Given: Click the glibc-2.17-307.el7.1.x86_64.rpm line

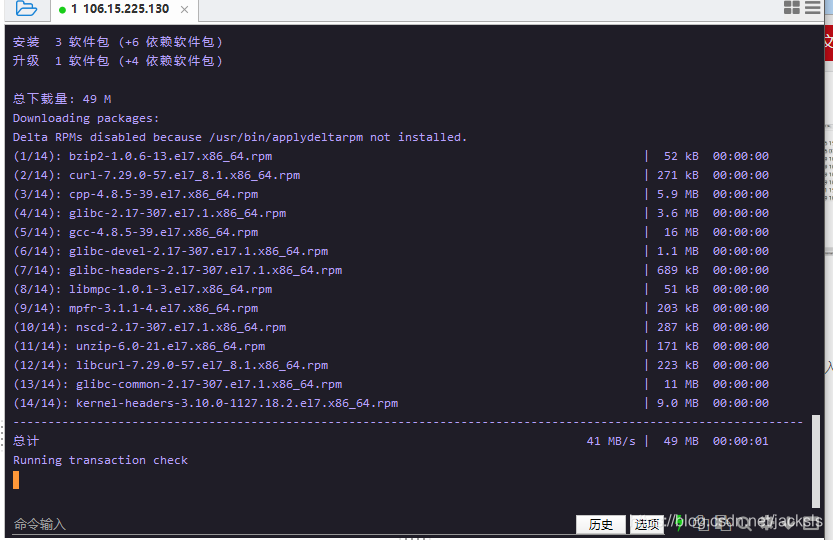Looking at the screenshot, I should [391, 213].
